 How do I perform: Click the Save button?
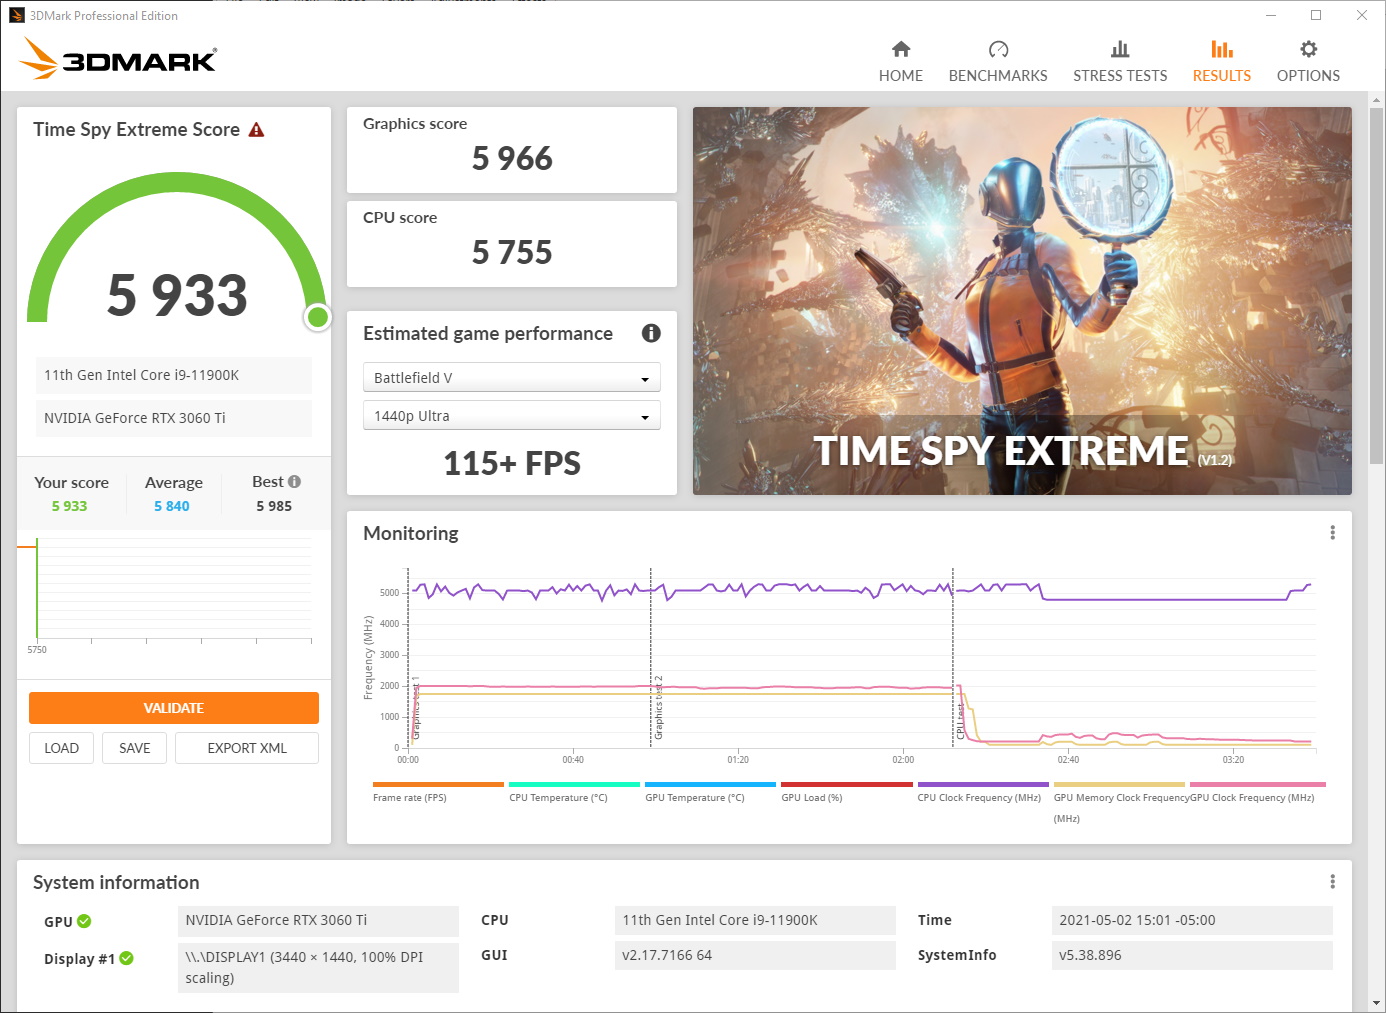[x=134, y=748]
